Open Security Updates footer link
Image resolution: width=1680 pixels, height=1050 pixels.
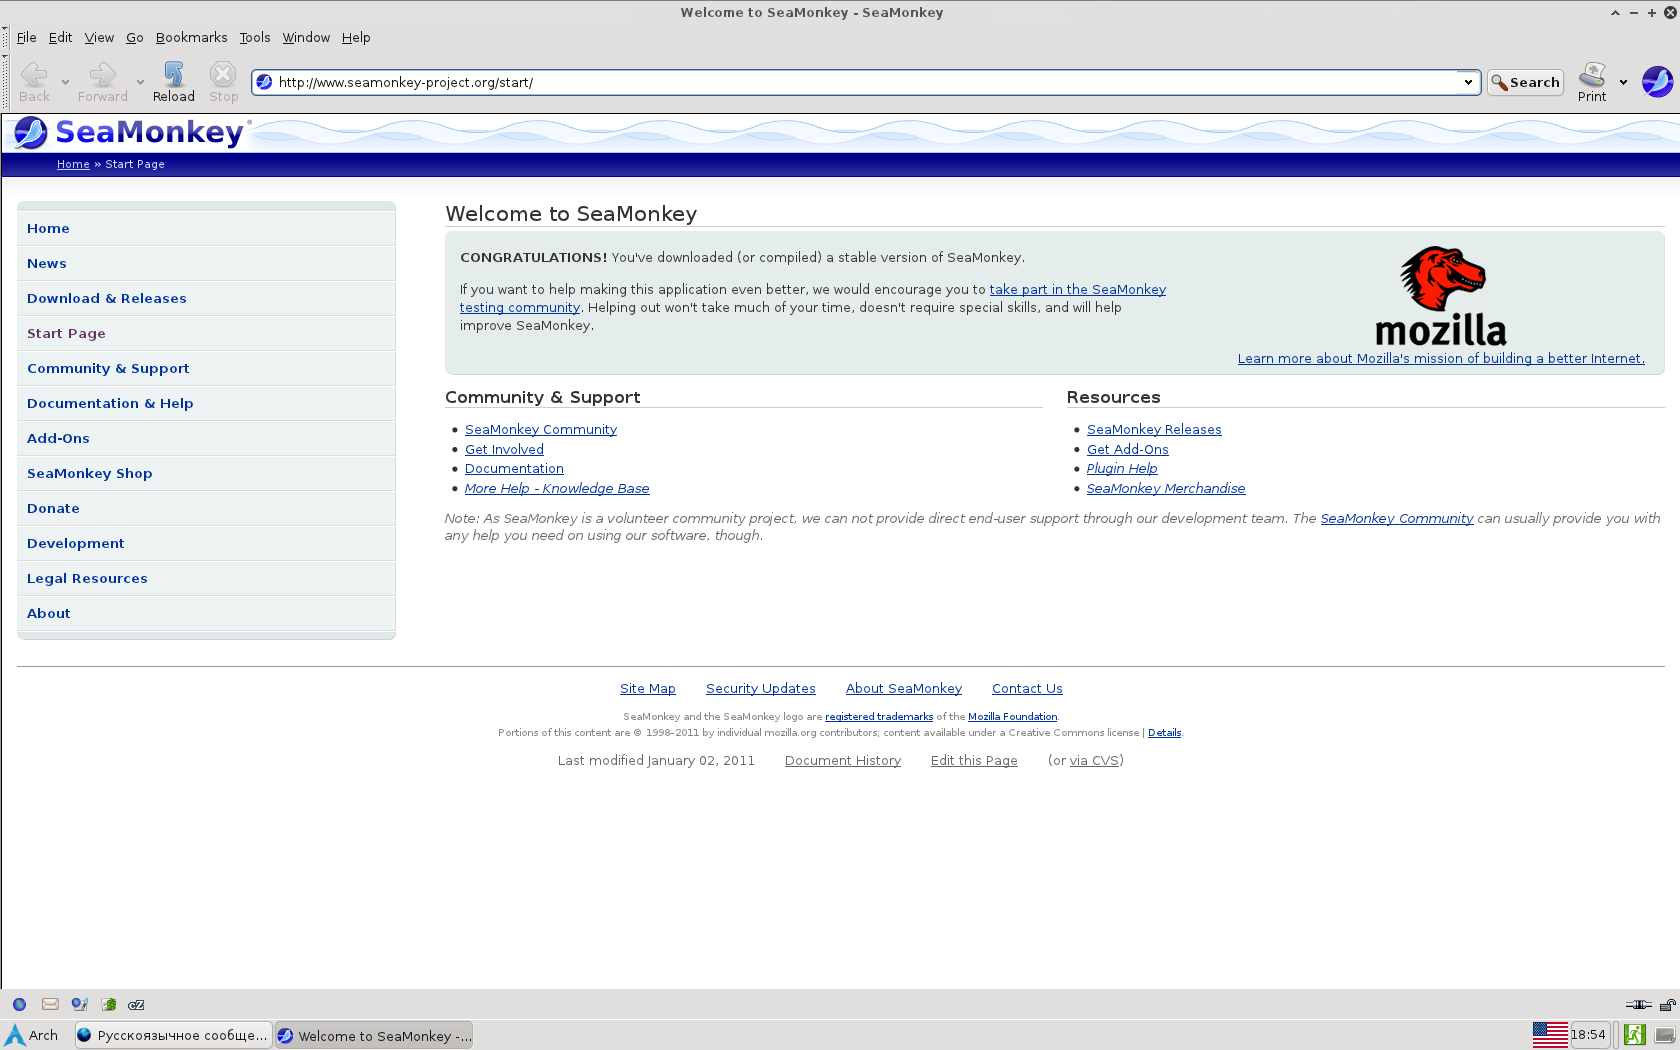coord(761,688)
